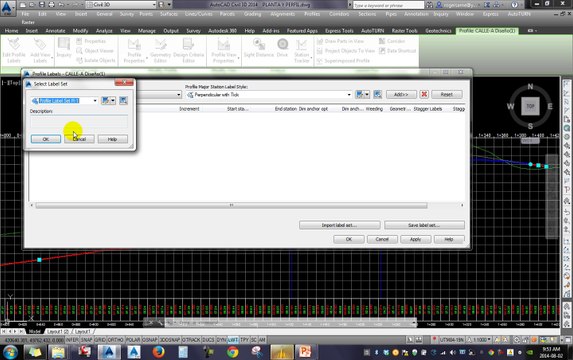This screenshot has height=360, width=573.
Task: Switch to the Geotechnics ribbon tab
Action: click(438, 31)
